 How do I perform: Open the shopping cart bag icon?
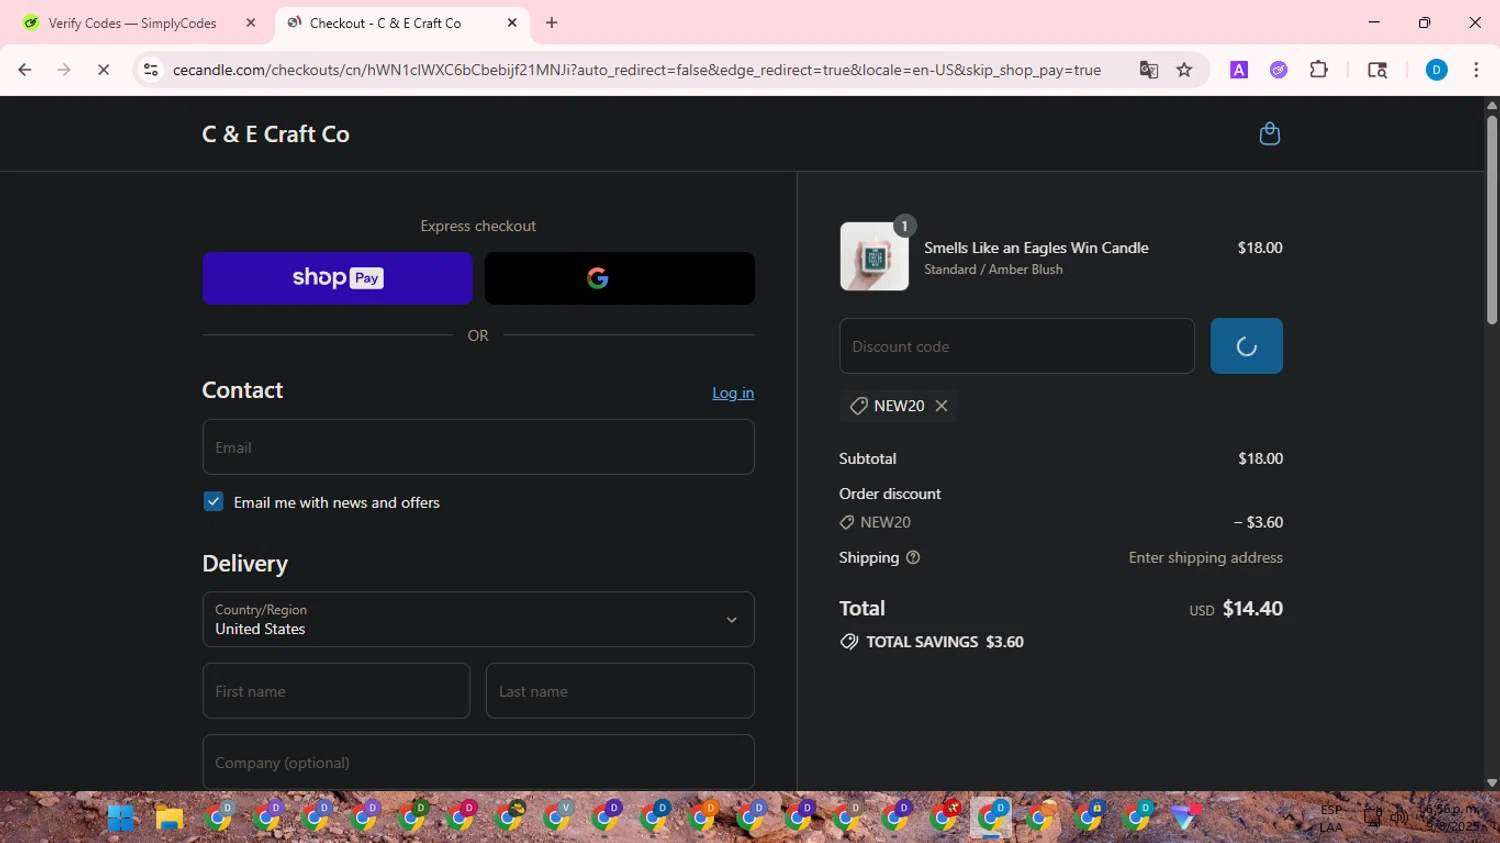coord(1269,134)
